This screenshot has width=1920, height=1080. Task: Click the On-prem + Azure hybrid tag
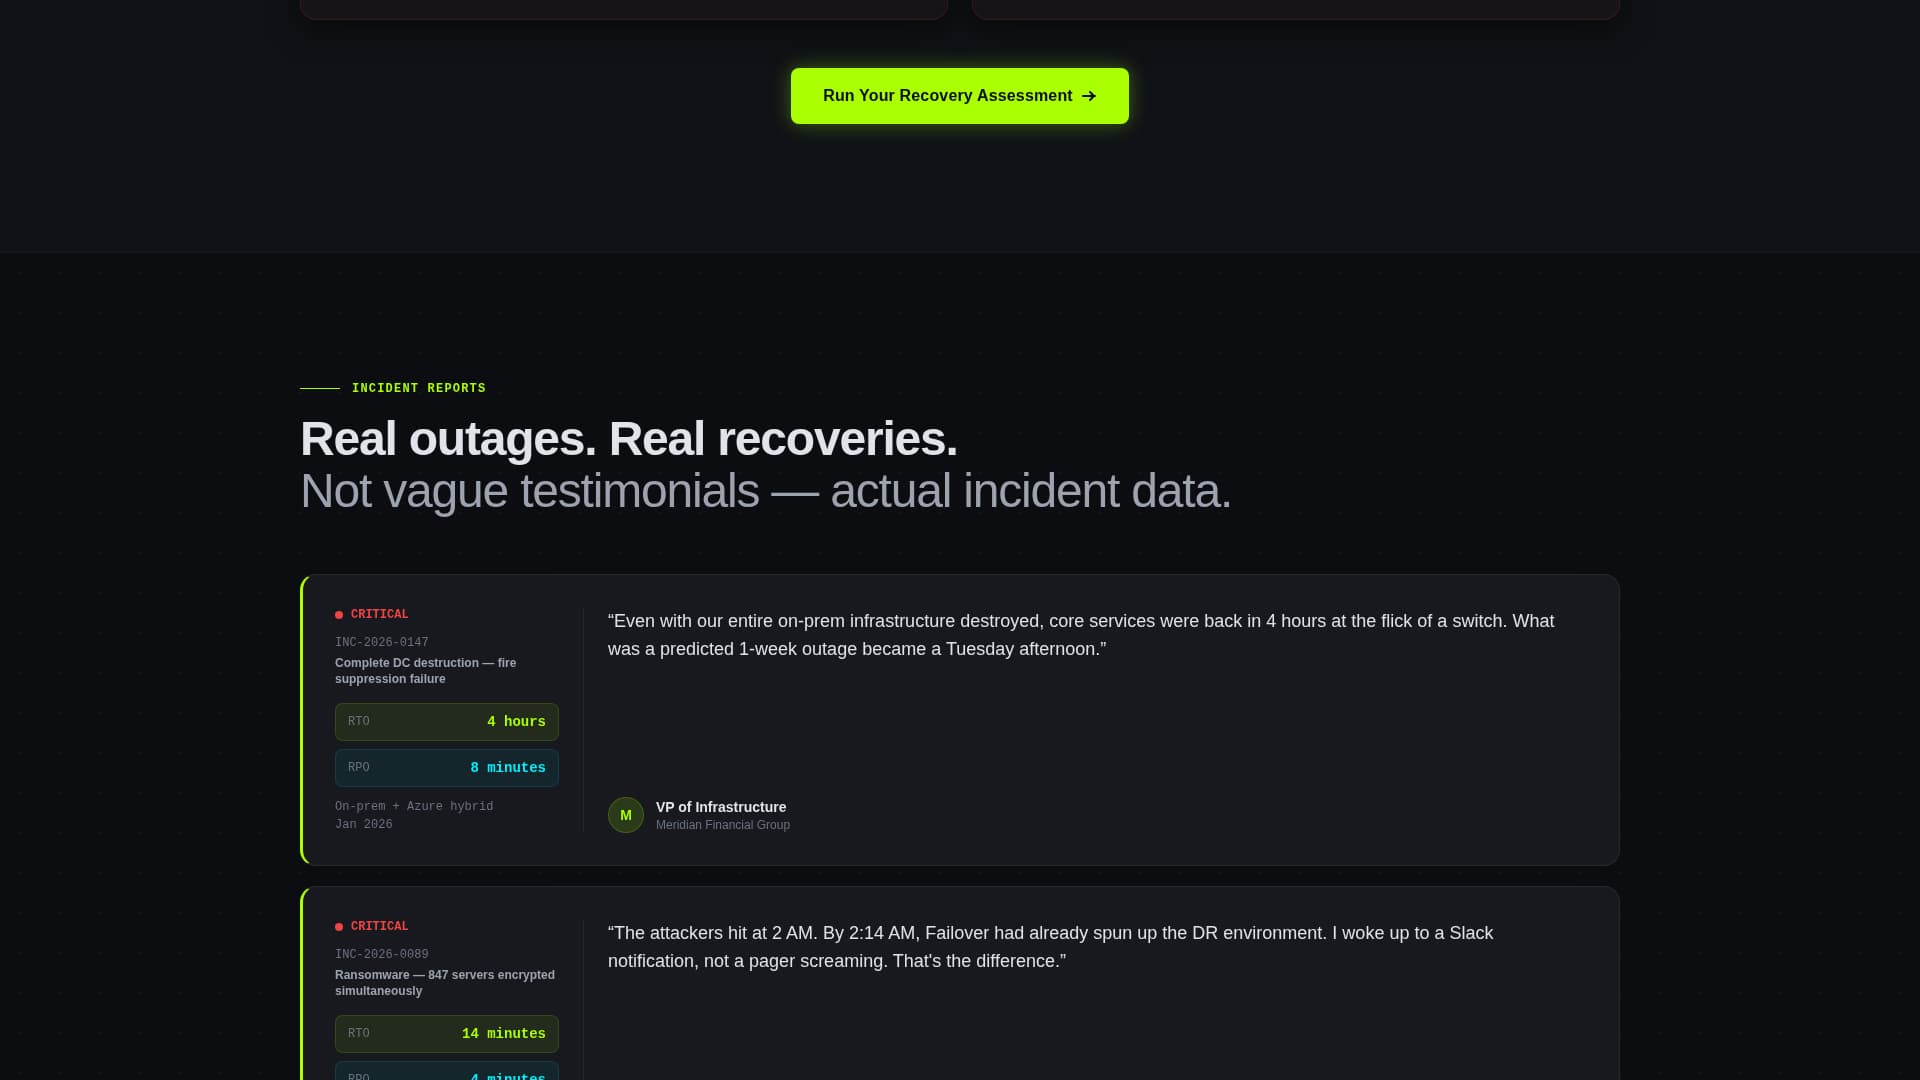tap(414, 806)
